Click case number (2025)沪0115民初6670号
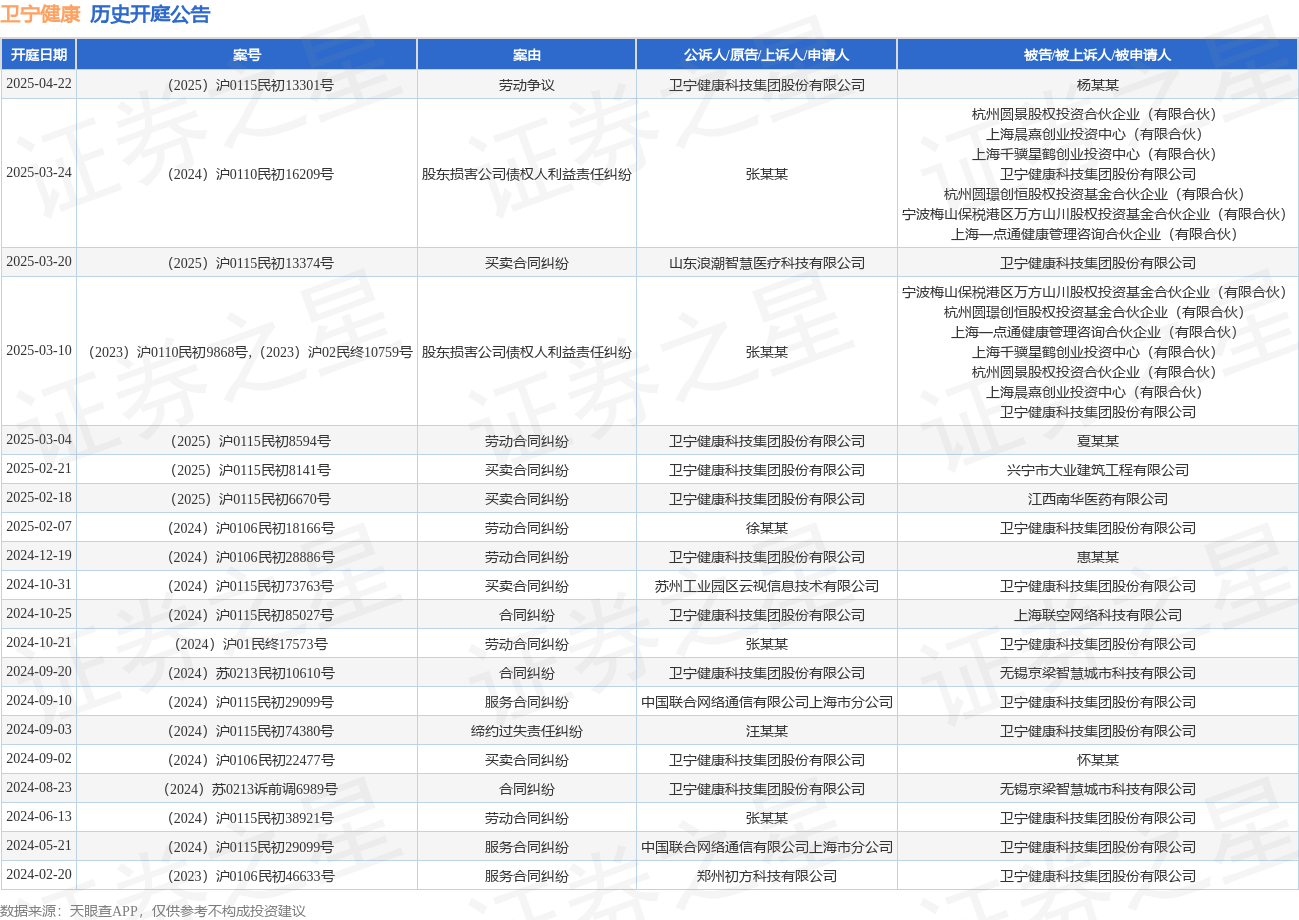This screenshot has height=920, width=1299. 247,499
